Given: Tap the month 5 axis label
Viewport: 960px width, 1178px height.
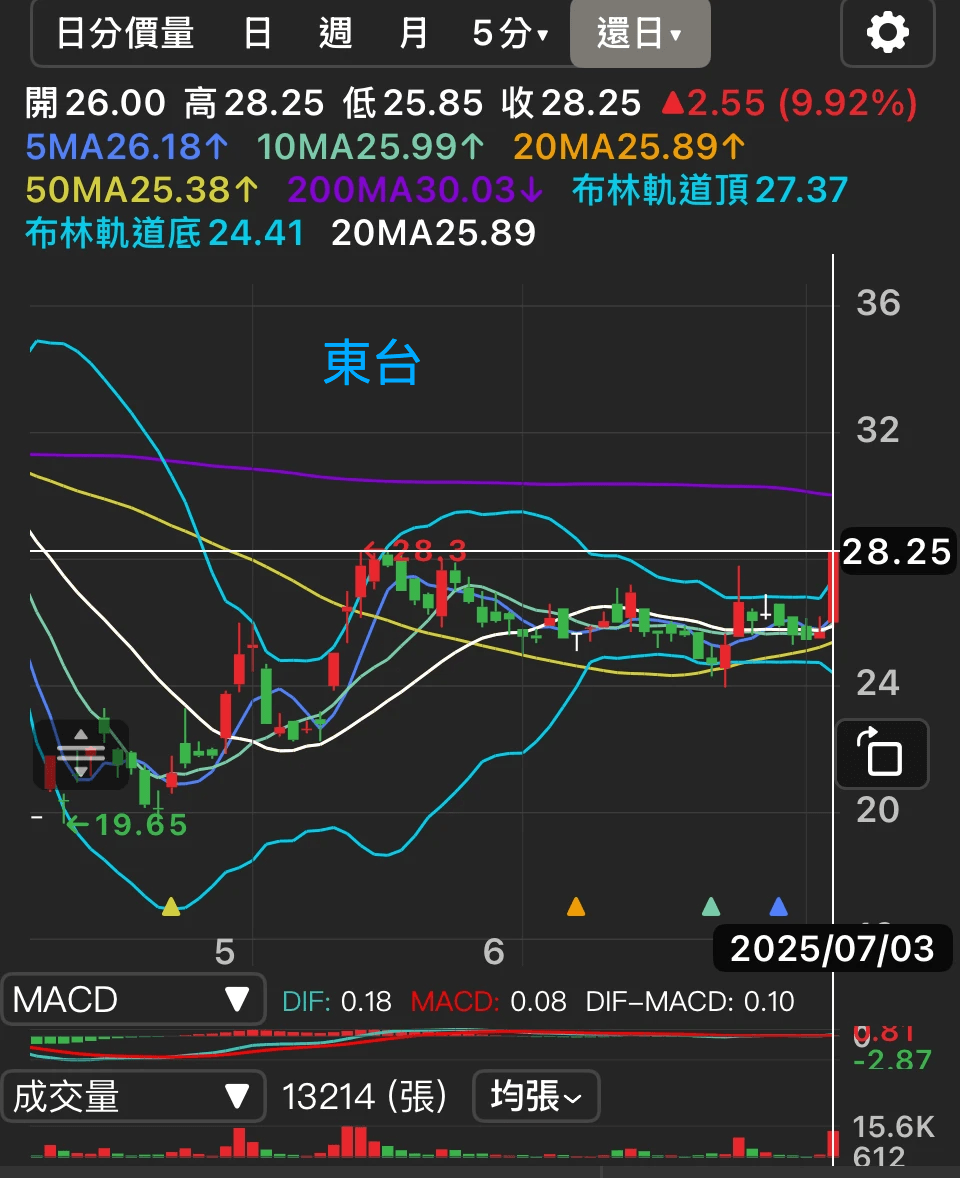Looking at the screenshot, I should [225, 952].
